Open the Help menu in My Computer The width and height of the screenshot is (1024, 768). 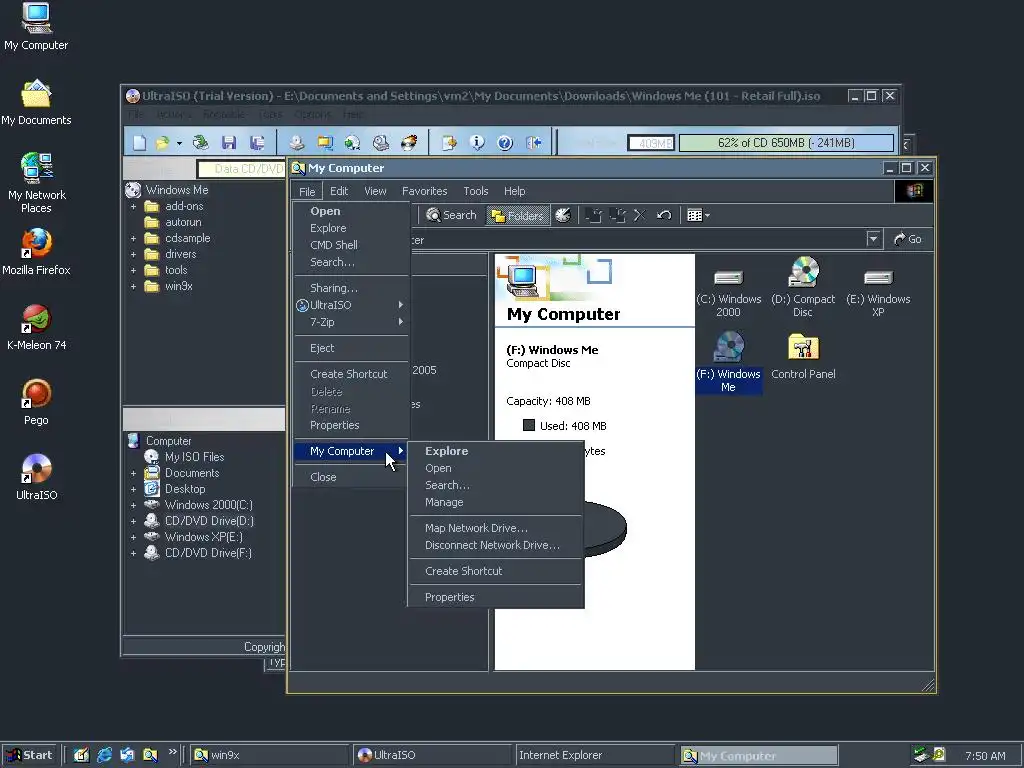point(515,191)
